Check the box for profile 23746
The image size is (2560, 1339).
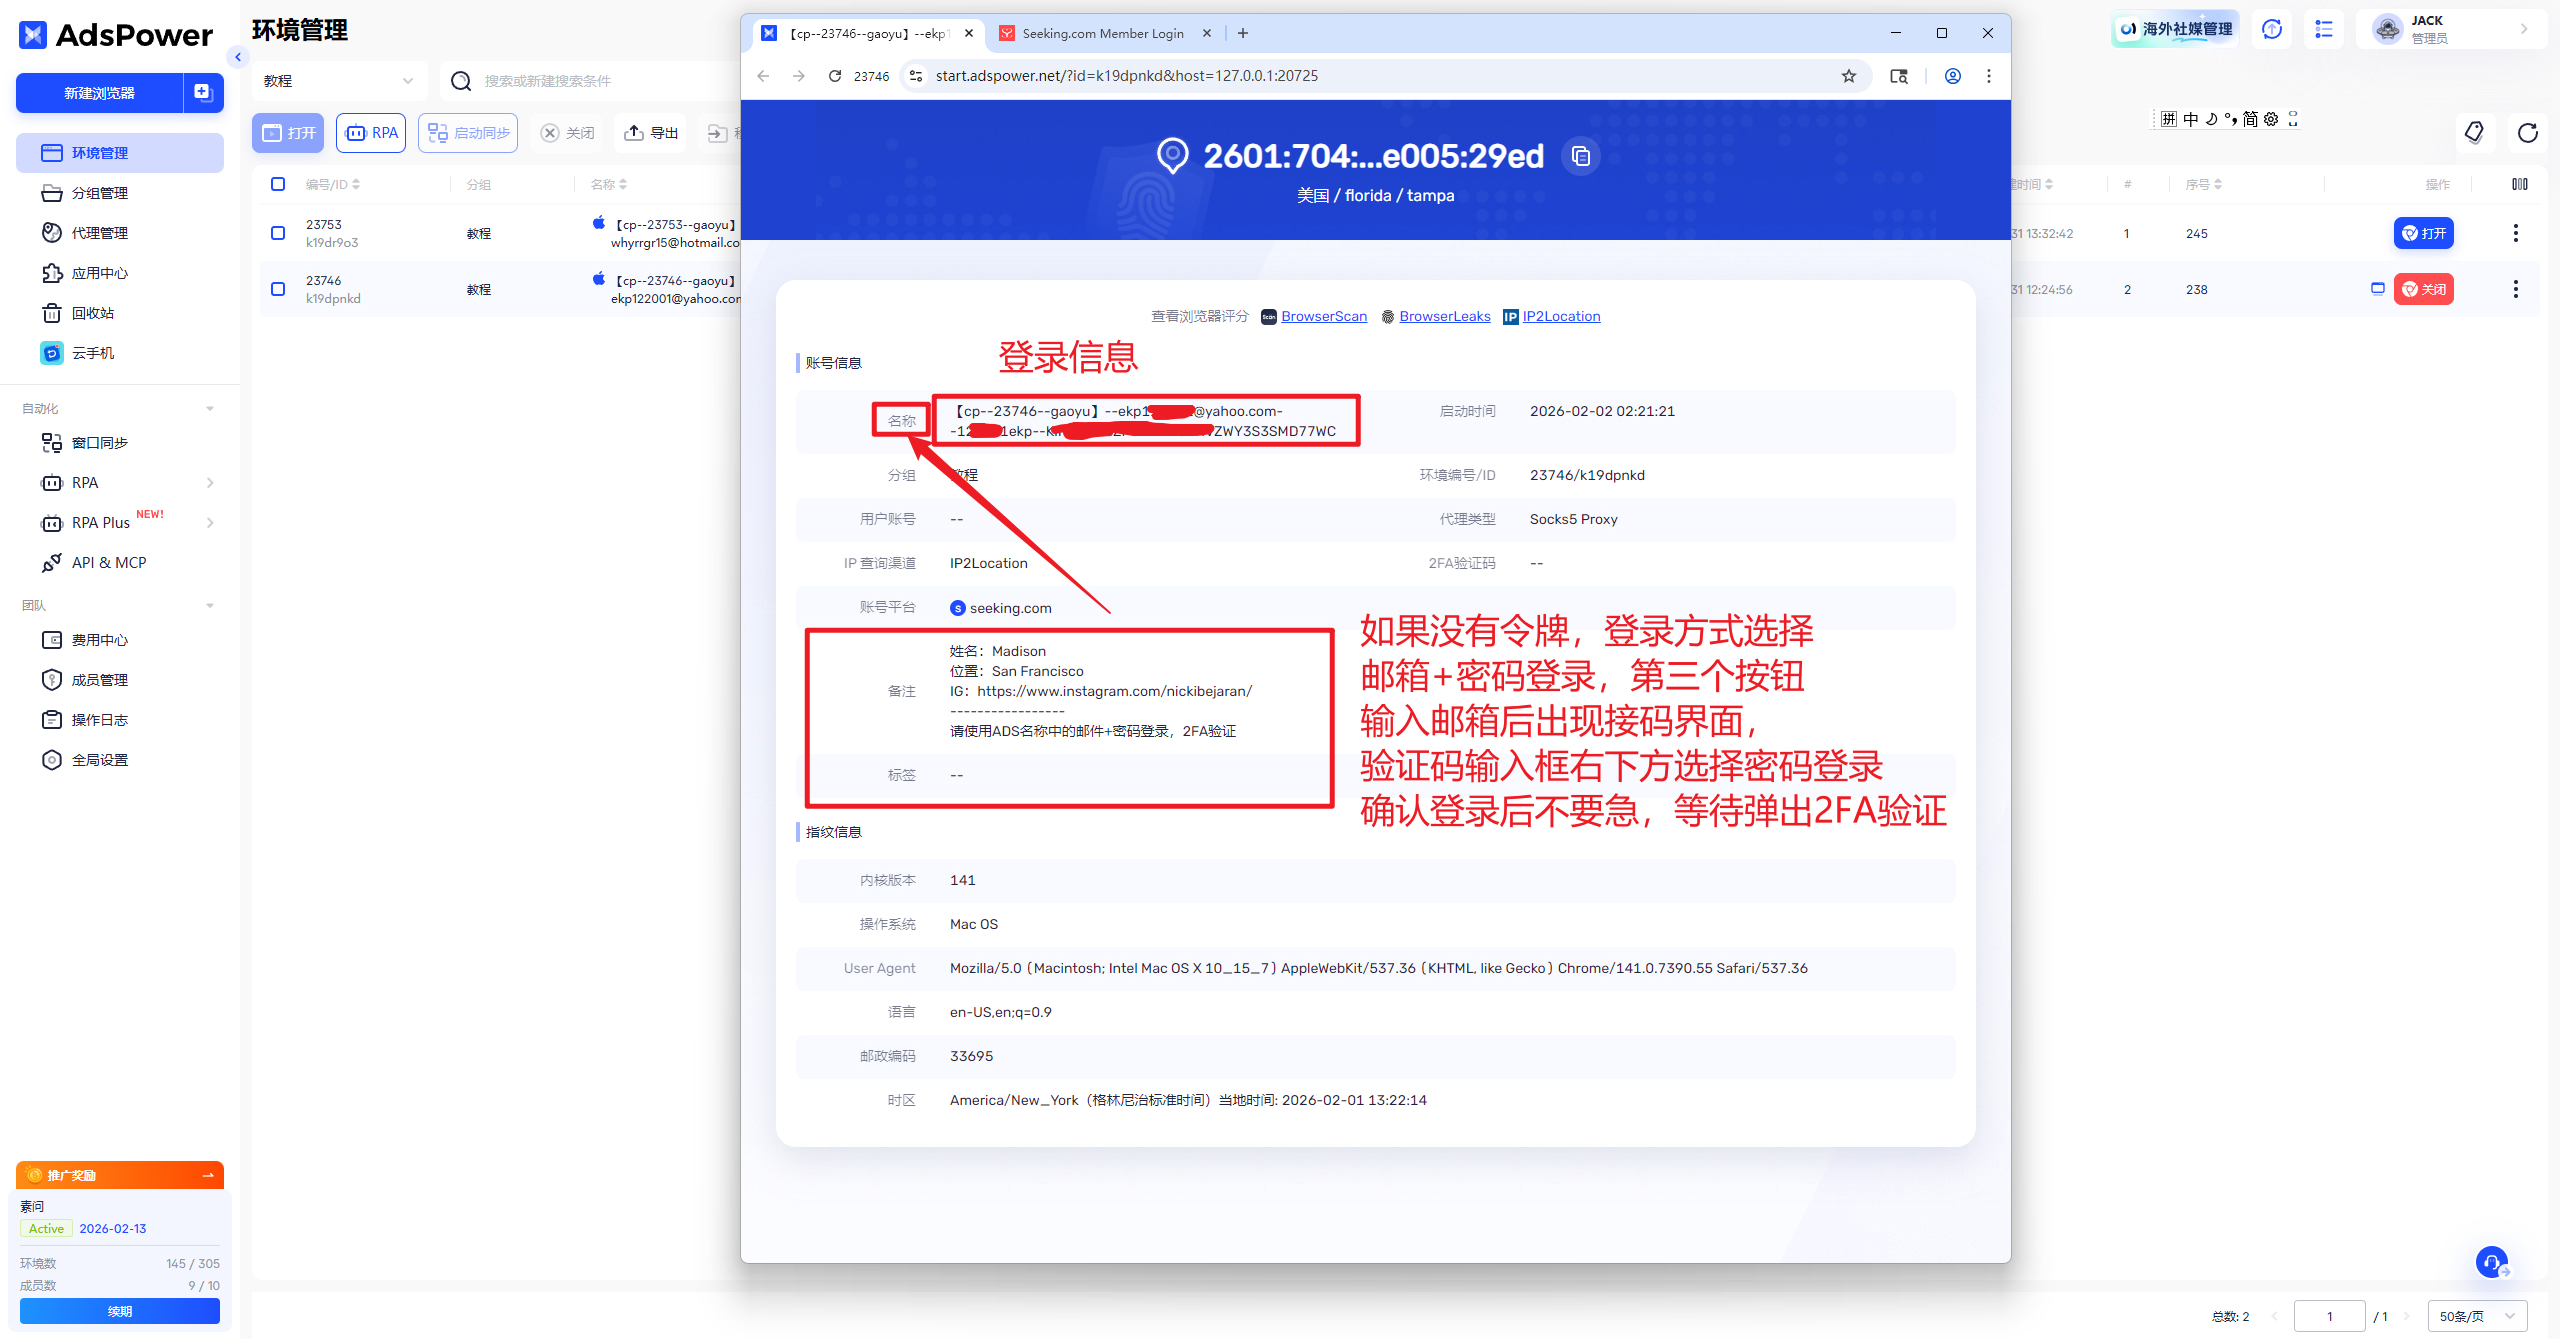click(278, 289)
